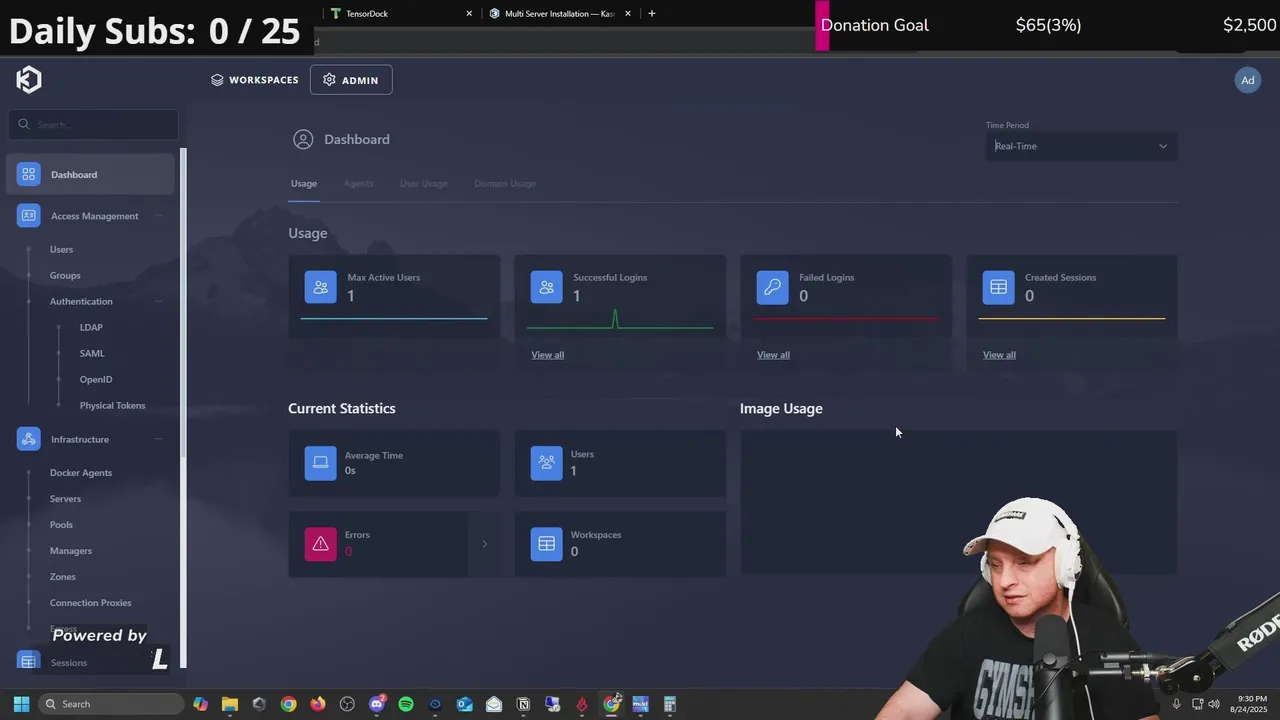This screenshot has width=1280, height=720.
Task: Open a new browser tab
Action: (x=652, y=14)
